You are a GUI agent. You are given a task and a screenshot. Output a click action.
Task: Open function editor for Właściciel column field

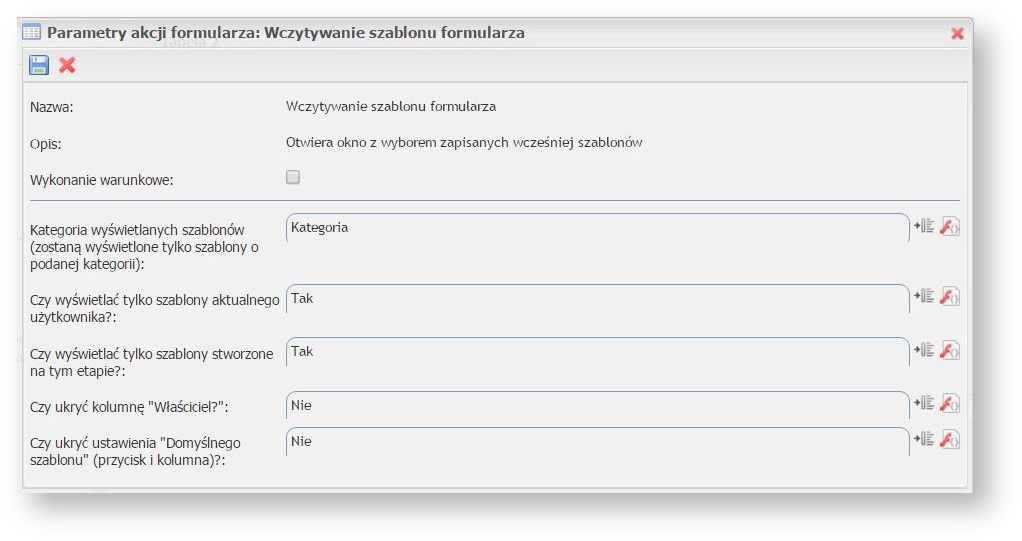tap(950, 403)
